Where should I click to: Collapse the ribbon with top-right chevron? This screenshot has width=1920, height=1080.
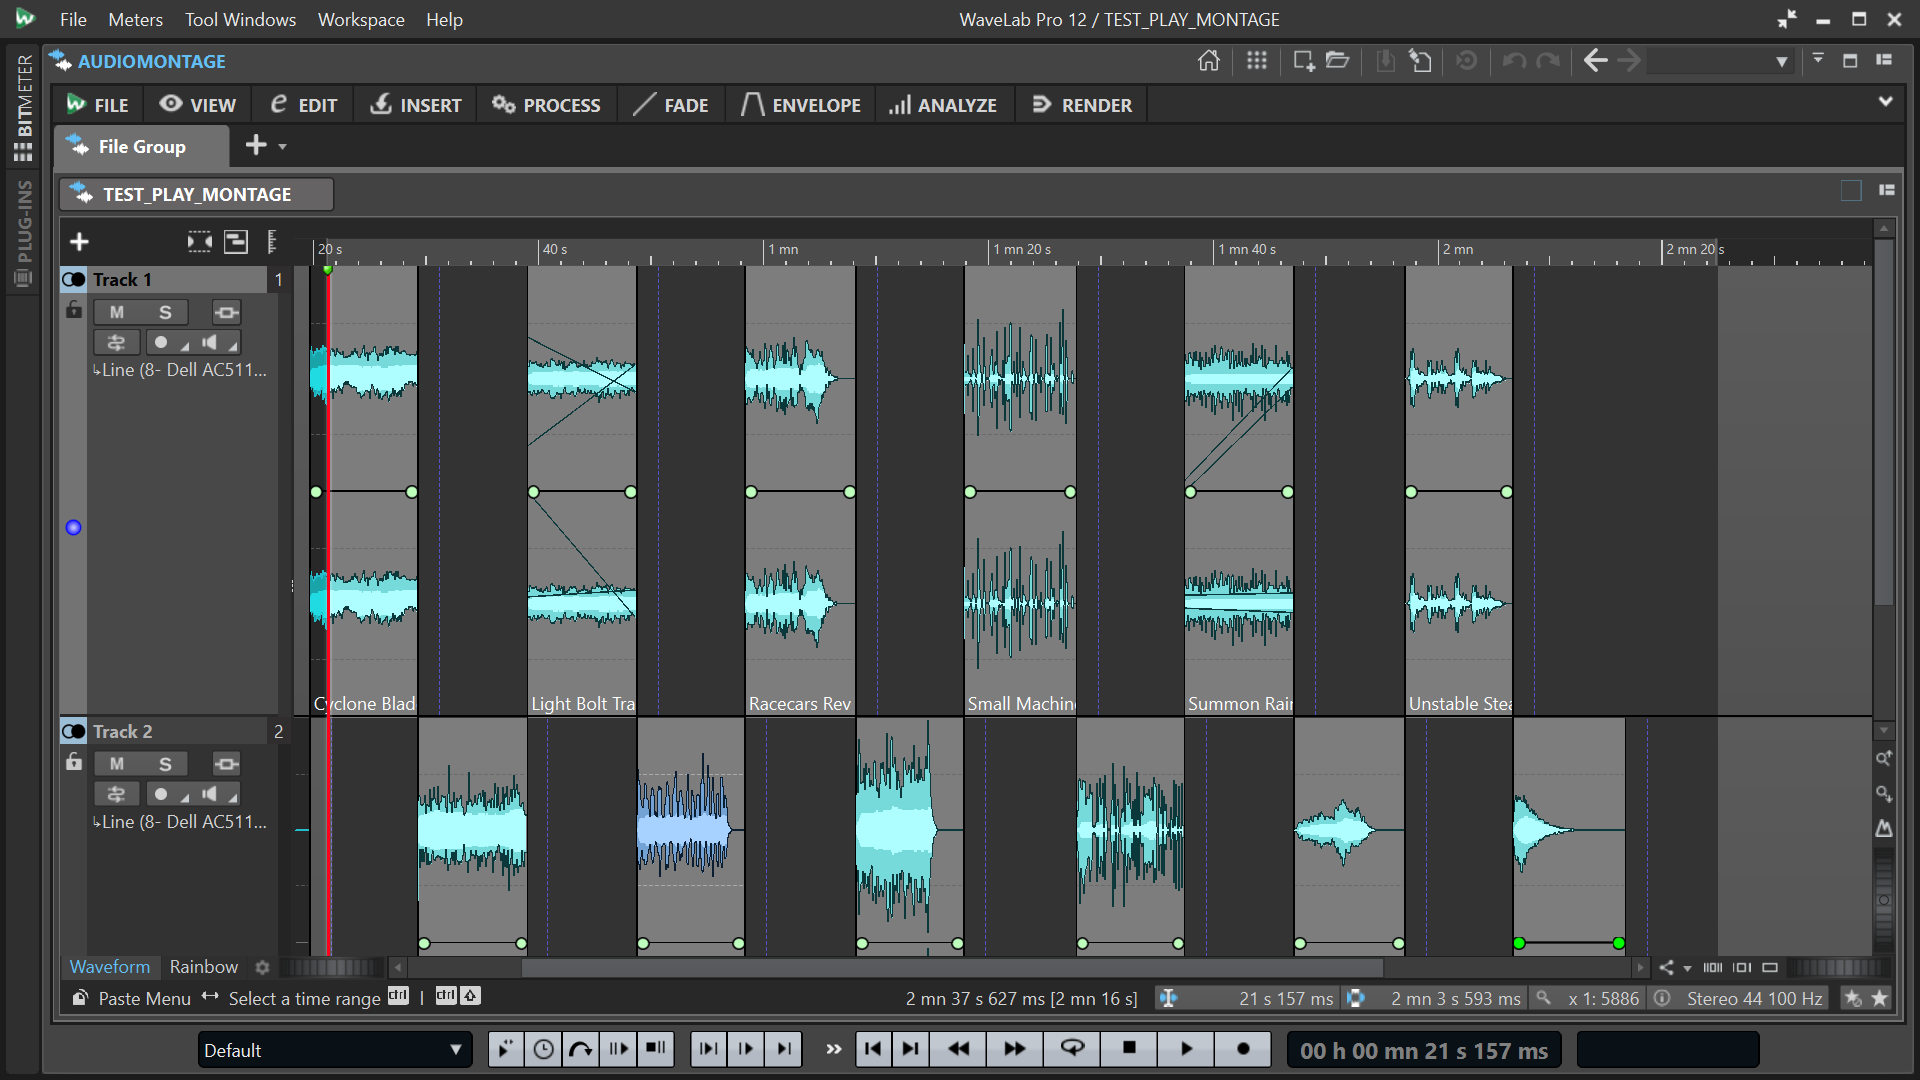point(1885,102)
